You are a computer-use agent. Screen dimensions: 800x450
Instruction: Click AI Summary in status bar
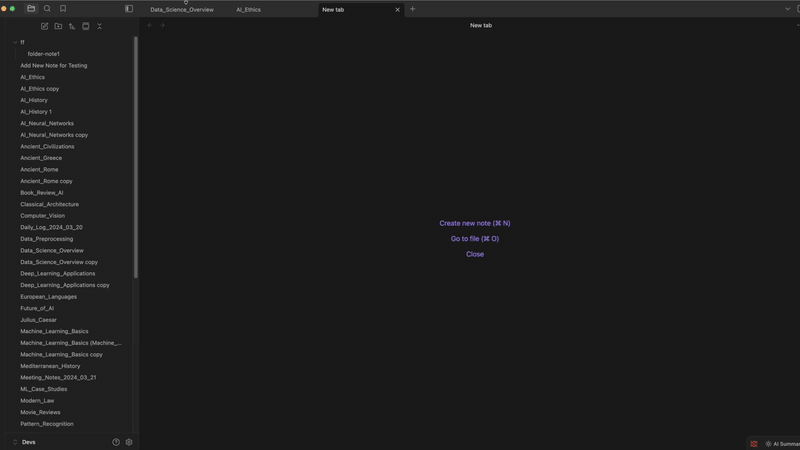(783, 444)
